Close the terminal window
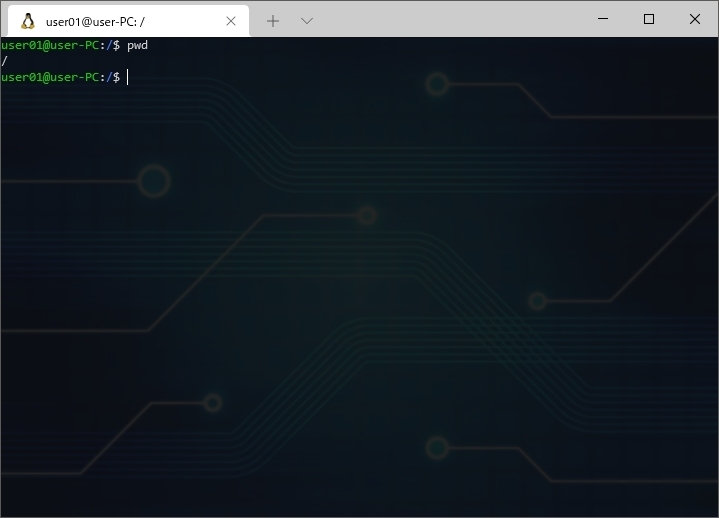This screenshot has height=518, width=719. pyautogui.click(x=695, y=19)
